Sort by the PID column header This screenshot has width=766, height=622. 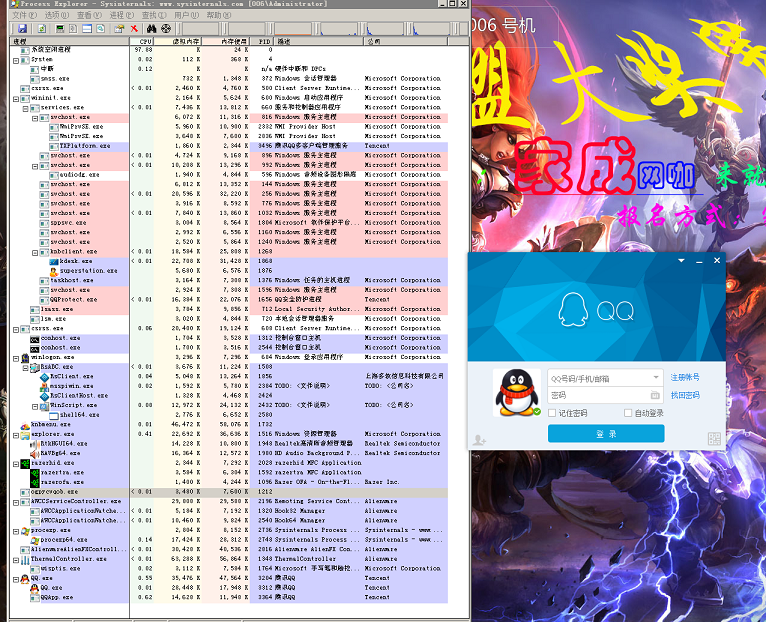(262, 42)
